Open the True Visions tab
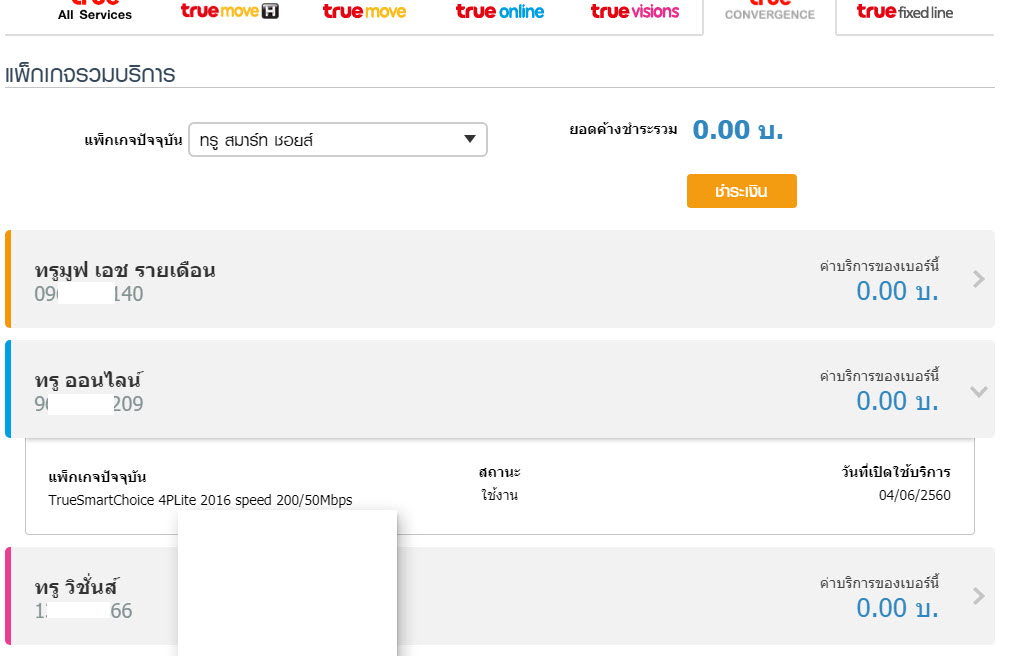Image resolution: width=1015 pixels, height=656 pixels. pyautogui.click(x=635, y=11)
